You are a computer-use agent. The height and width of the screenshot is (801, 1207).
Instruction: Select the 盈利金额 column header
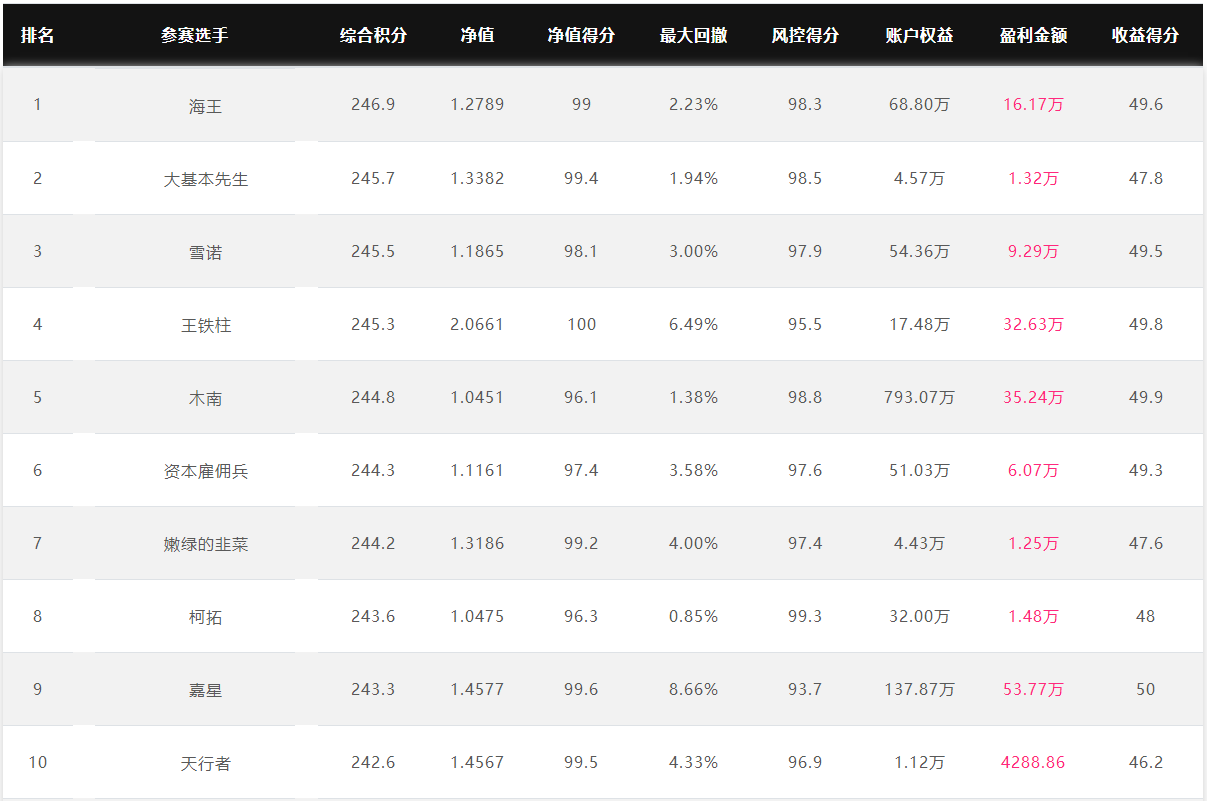click(1033, 35)
